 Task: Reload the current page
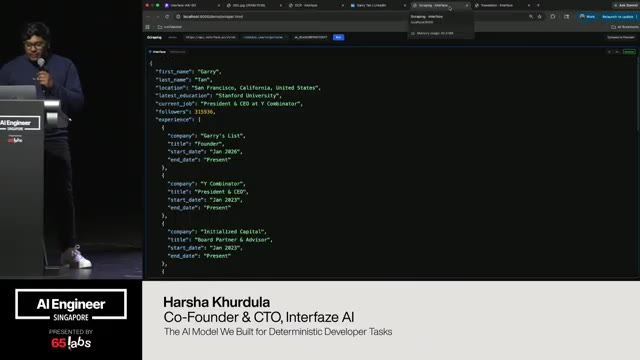[167, 17]
